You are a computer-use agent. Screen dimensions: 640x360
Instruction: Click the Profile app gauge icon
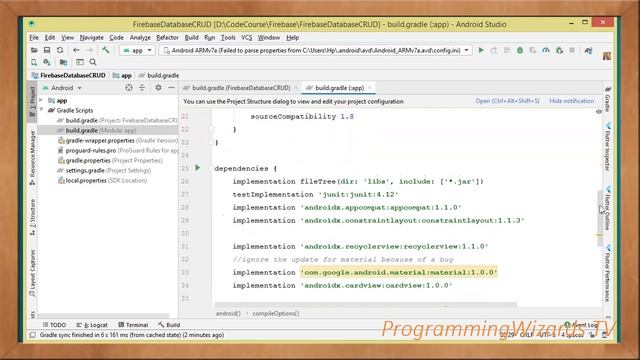546,50
